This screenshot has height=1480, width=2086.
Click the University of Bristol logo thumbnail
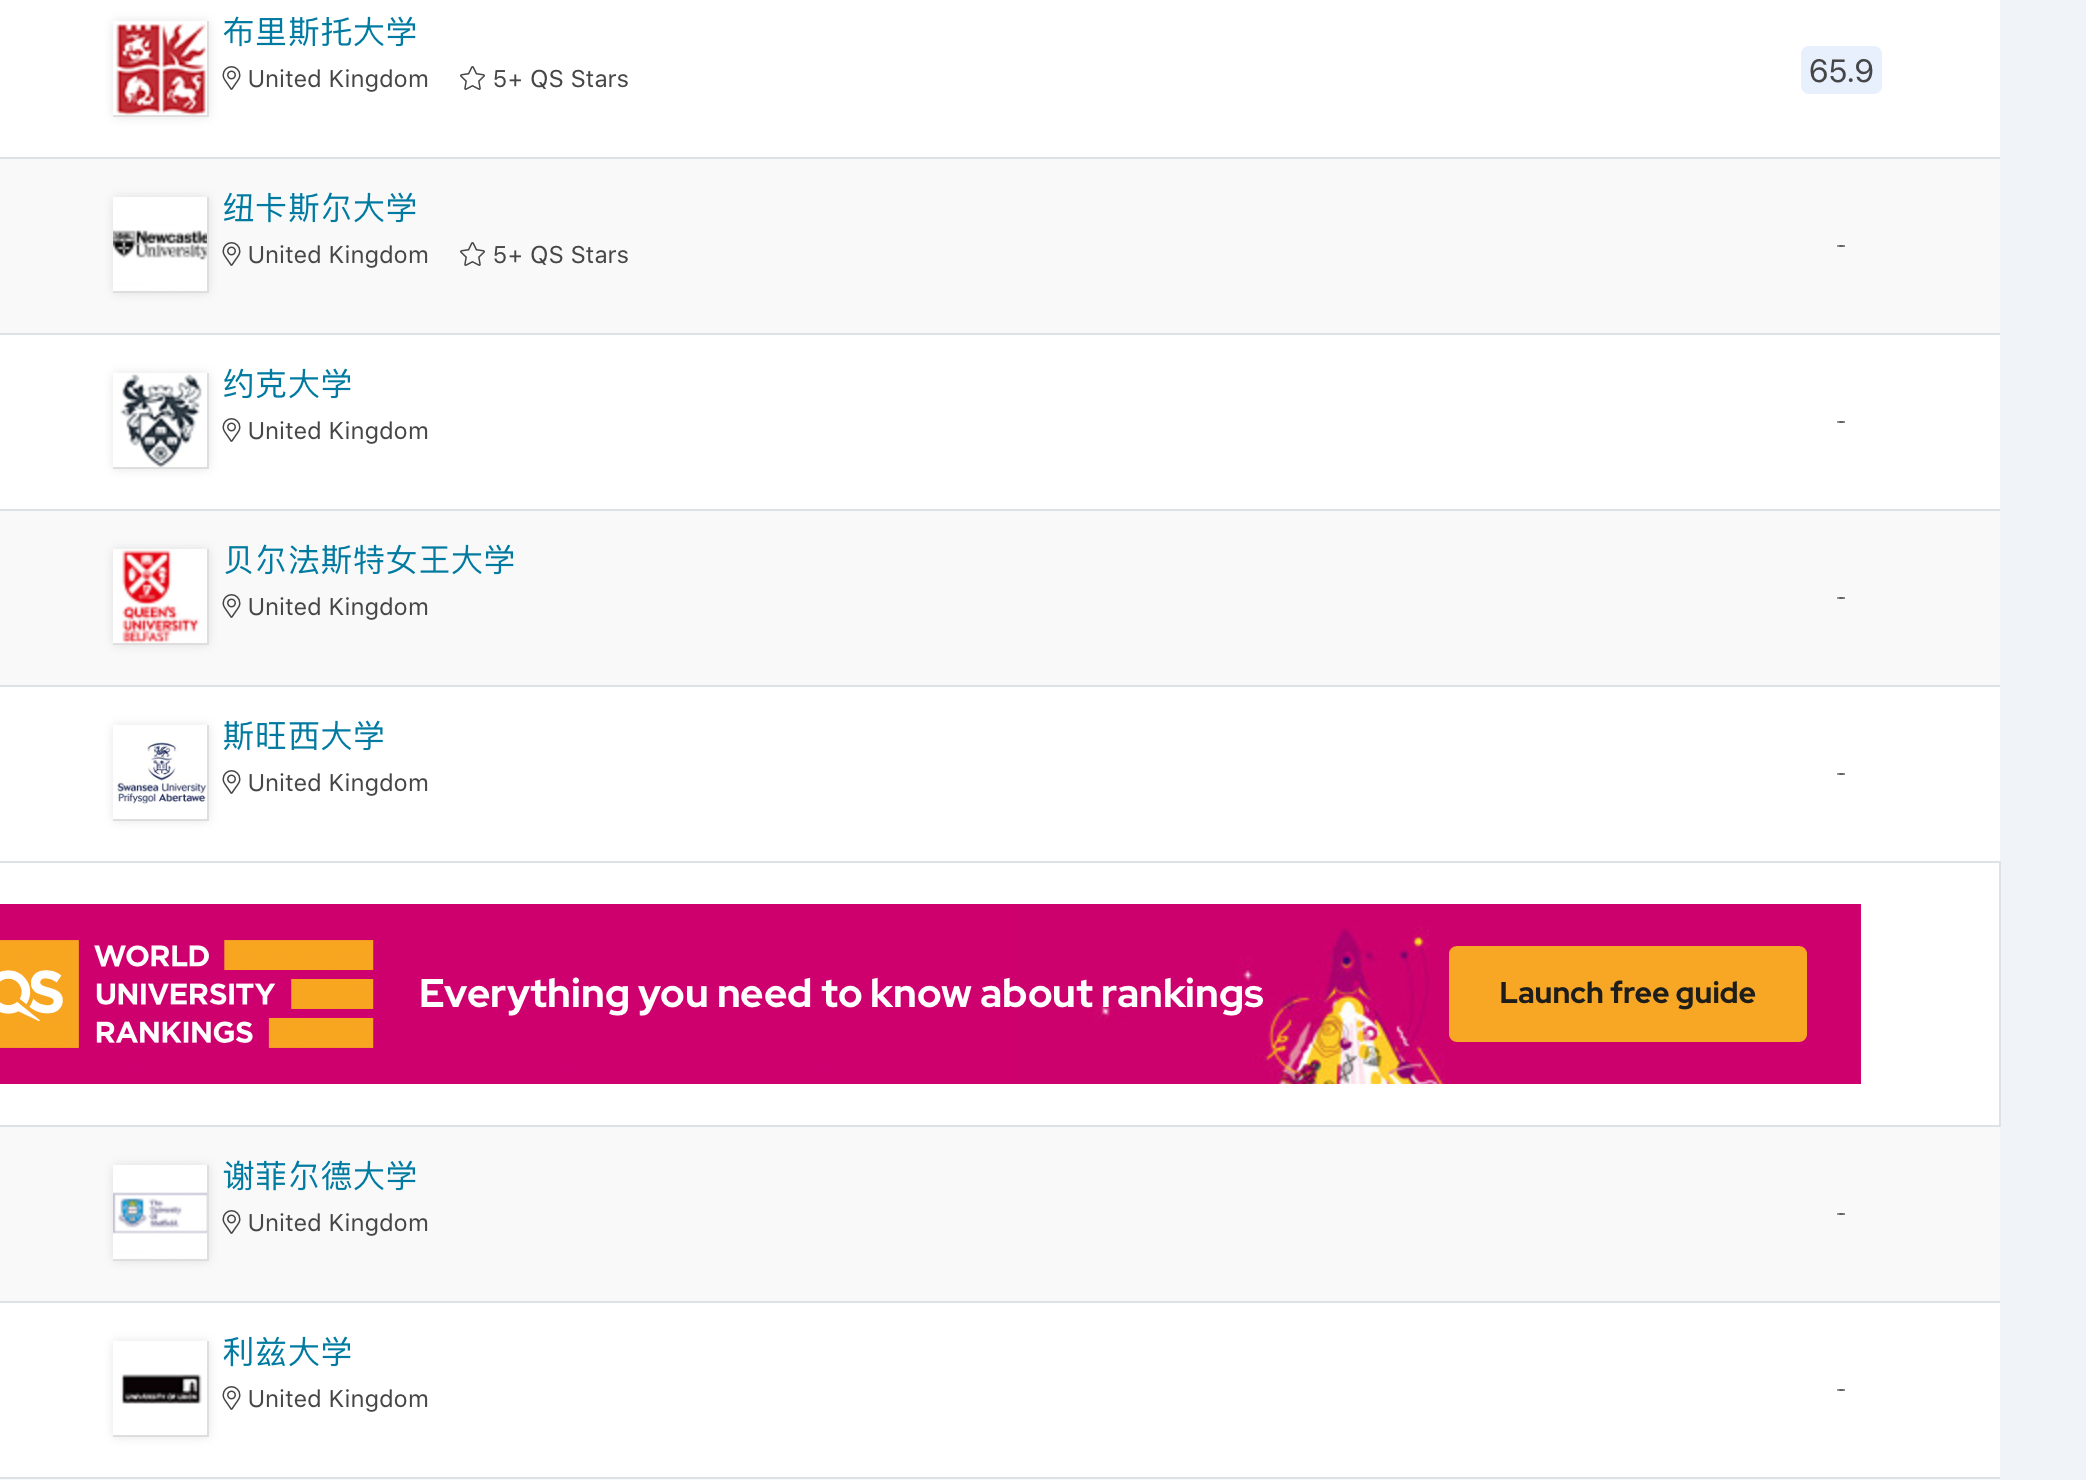(160, 68)
